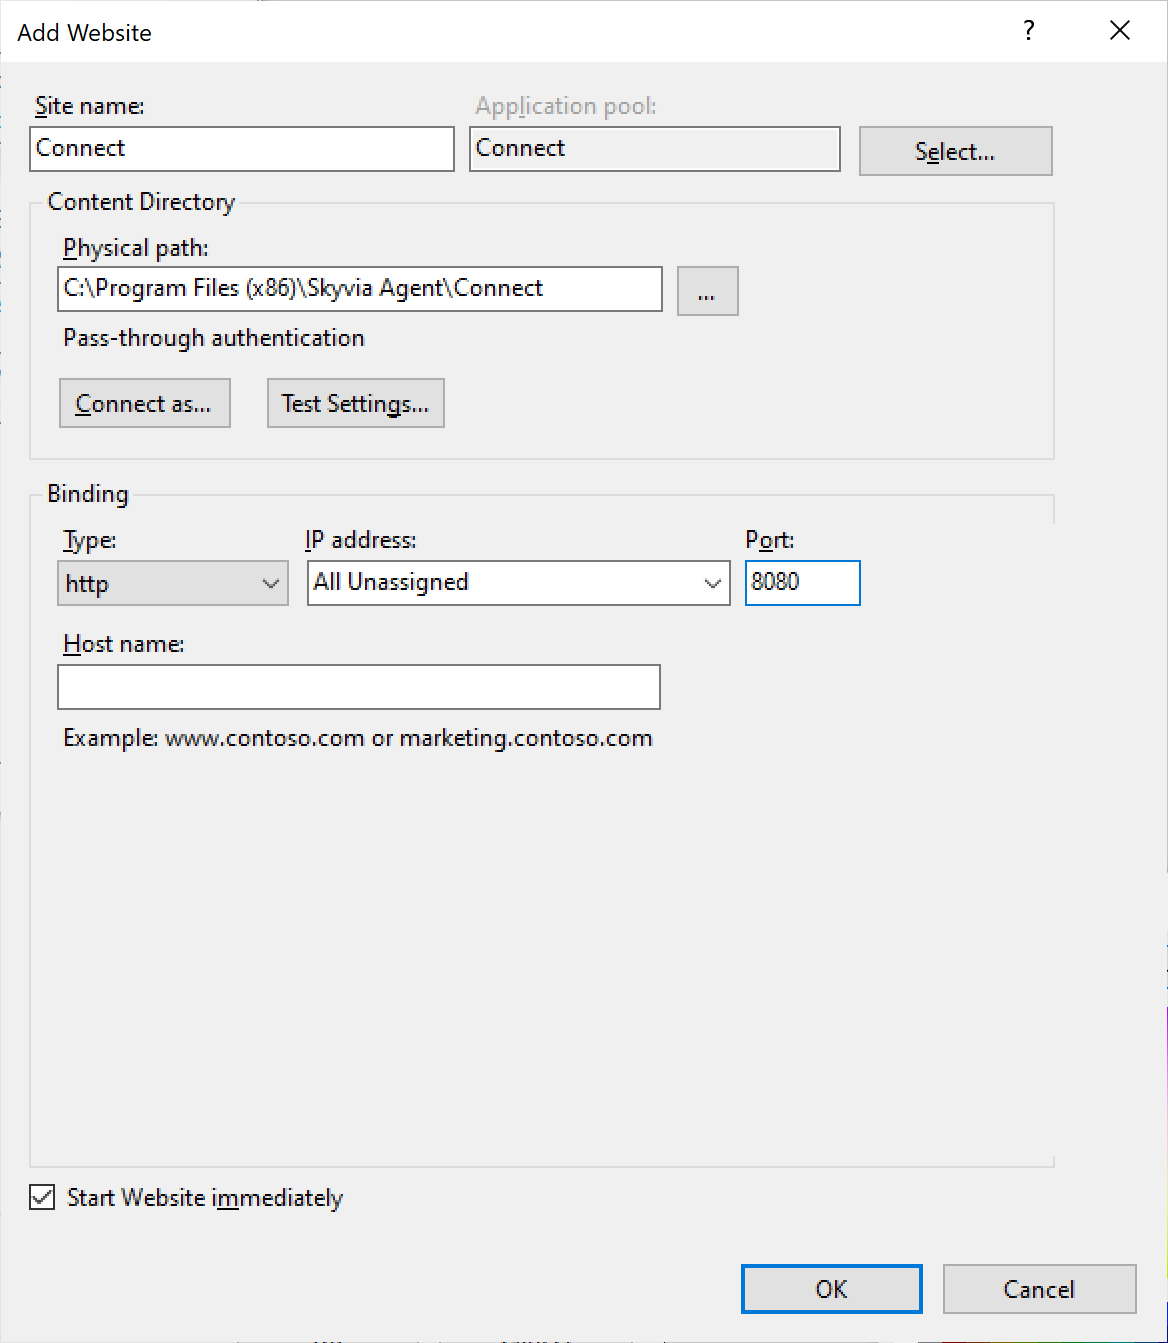The width and height of the screenshot is (1168, 1343).
Task: Open the Connect as... settings
Action: (144, 403)
